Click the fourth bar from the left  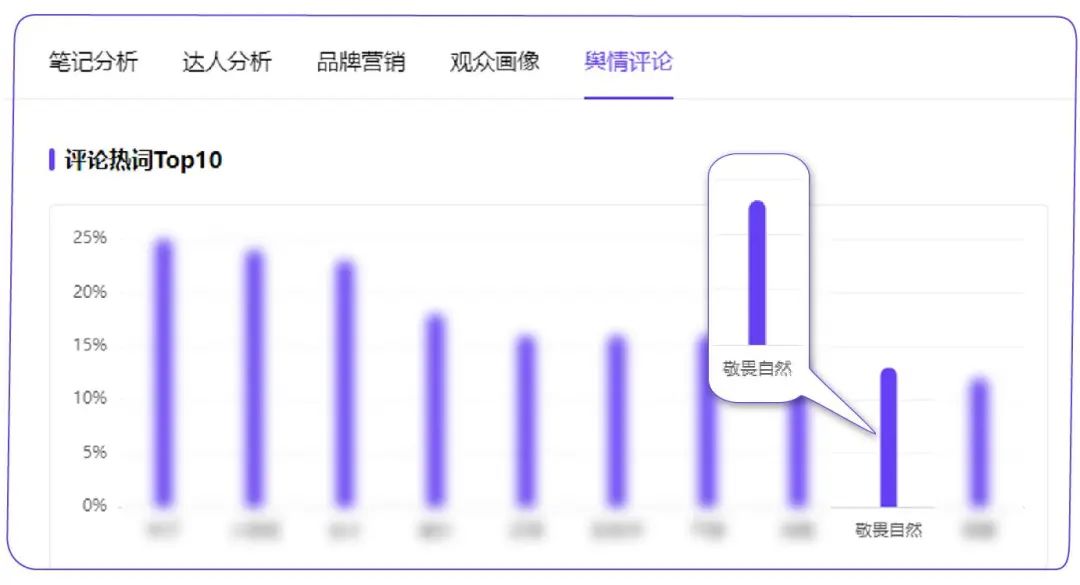(435, 410)
